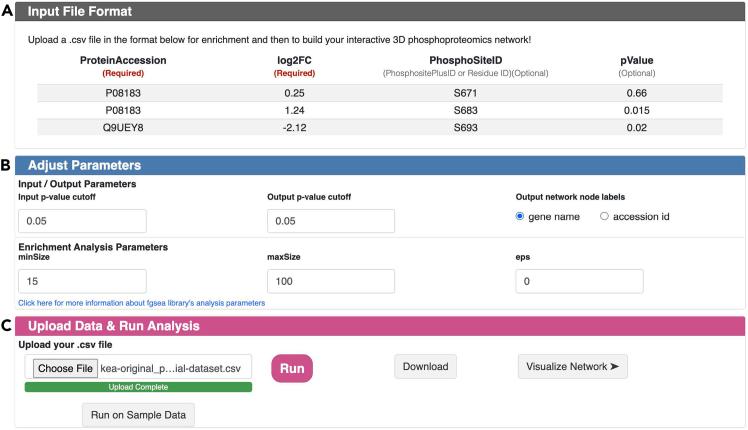Open Visualize Network view

572,366
